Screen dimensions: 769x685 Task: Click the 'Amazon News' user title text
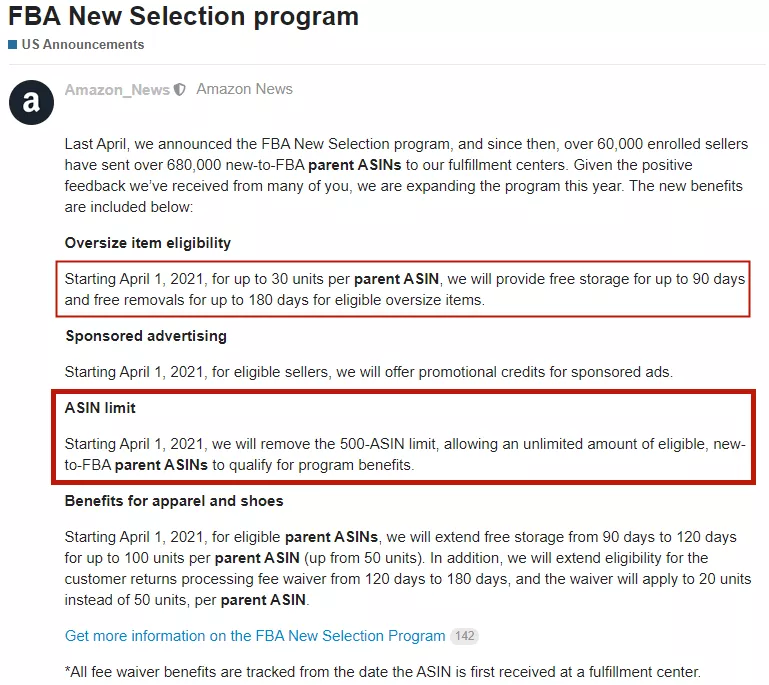244,89
